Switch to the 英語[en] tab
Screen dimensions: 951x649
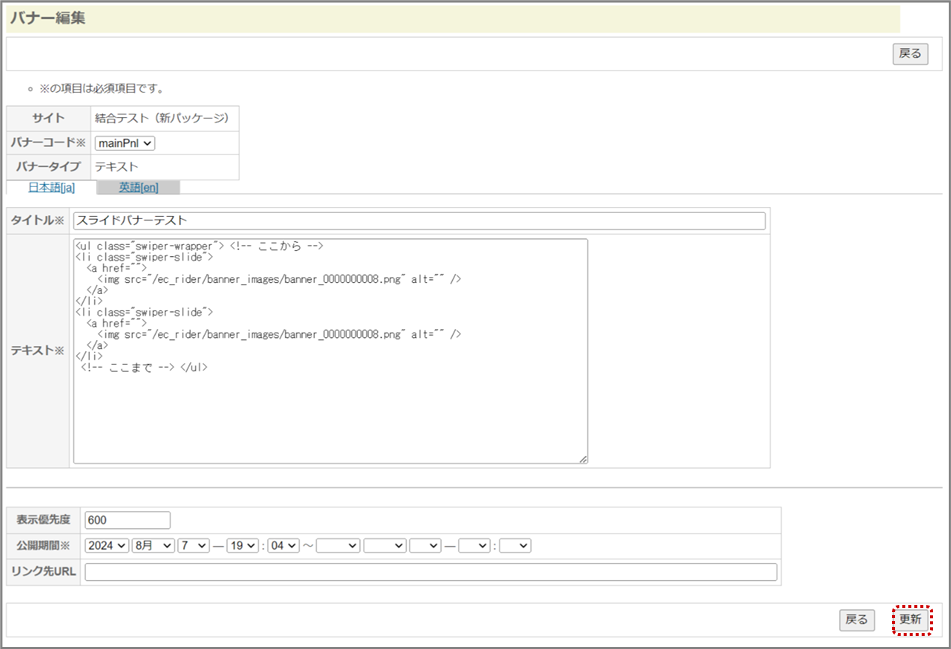tap(138, 187)
